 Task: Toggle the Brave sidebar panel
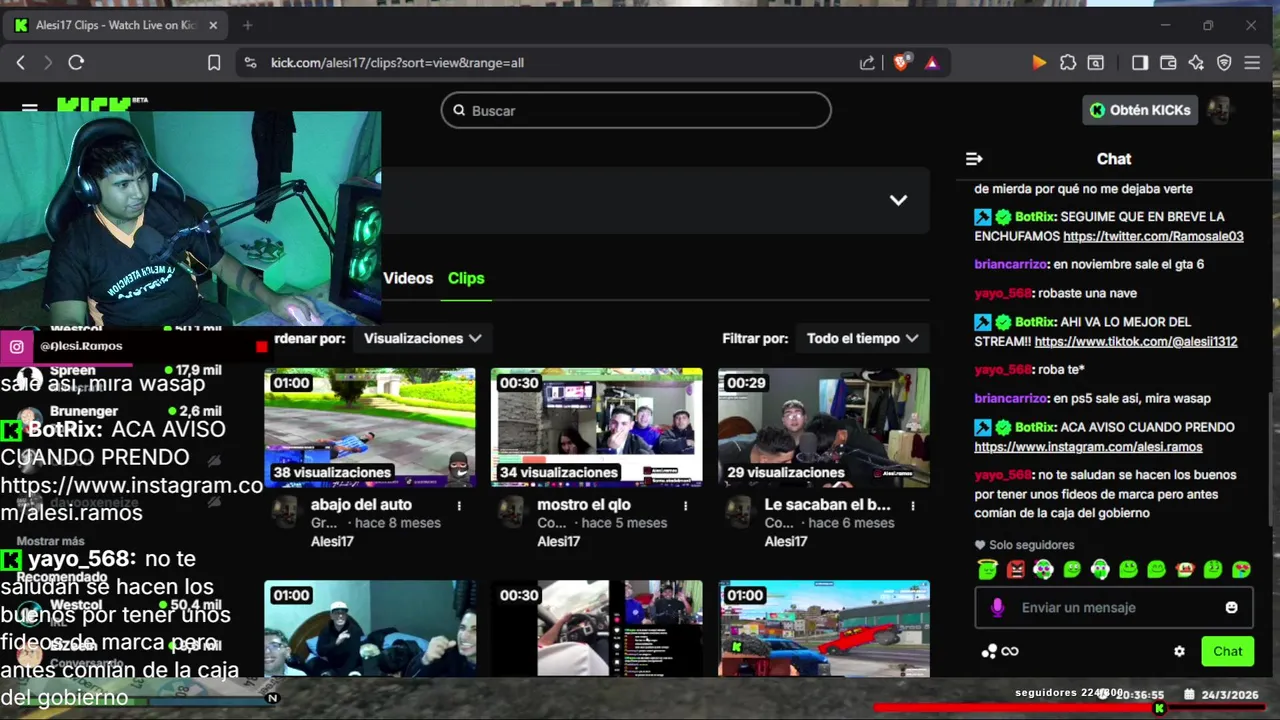tap(1140, 63)
